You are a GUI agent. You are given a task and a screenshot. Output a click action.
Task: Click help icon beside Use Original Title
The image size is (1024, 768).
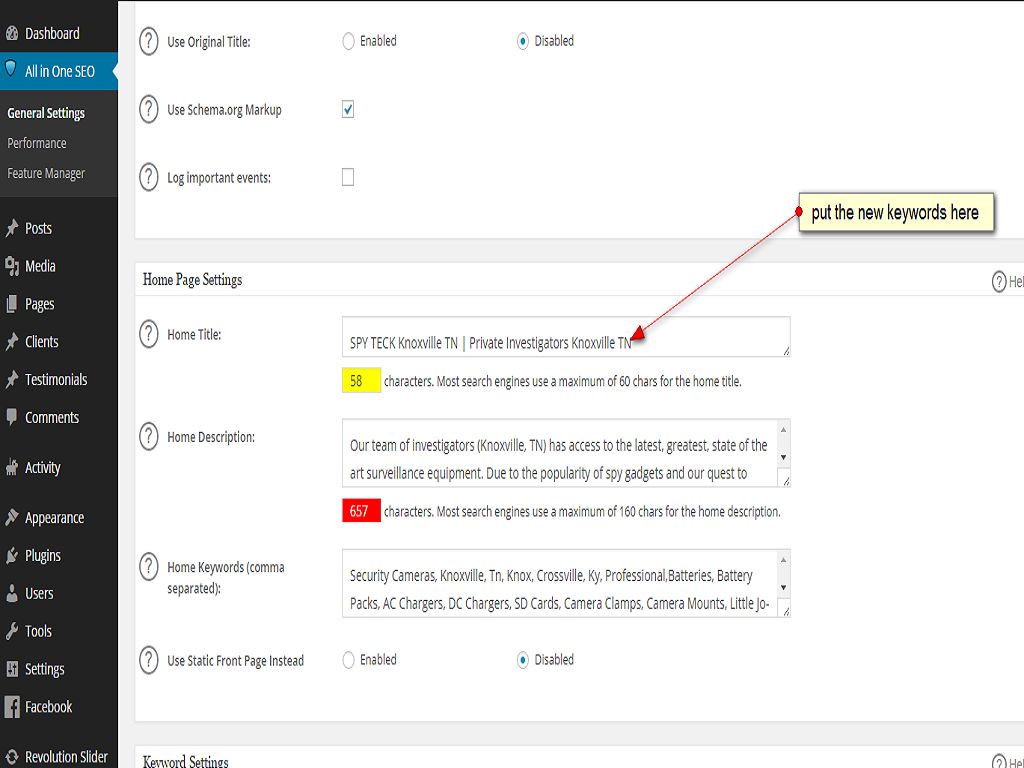click(x=149, y=41)
